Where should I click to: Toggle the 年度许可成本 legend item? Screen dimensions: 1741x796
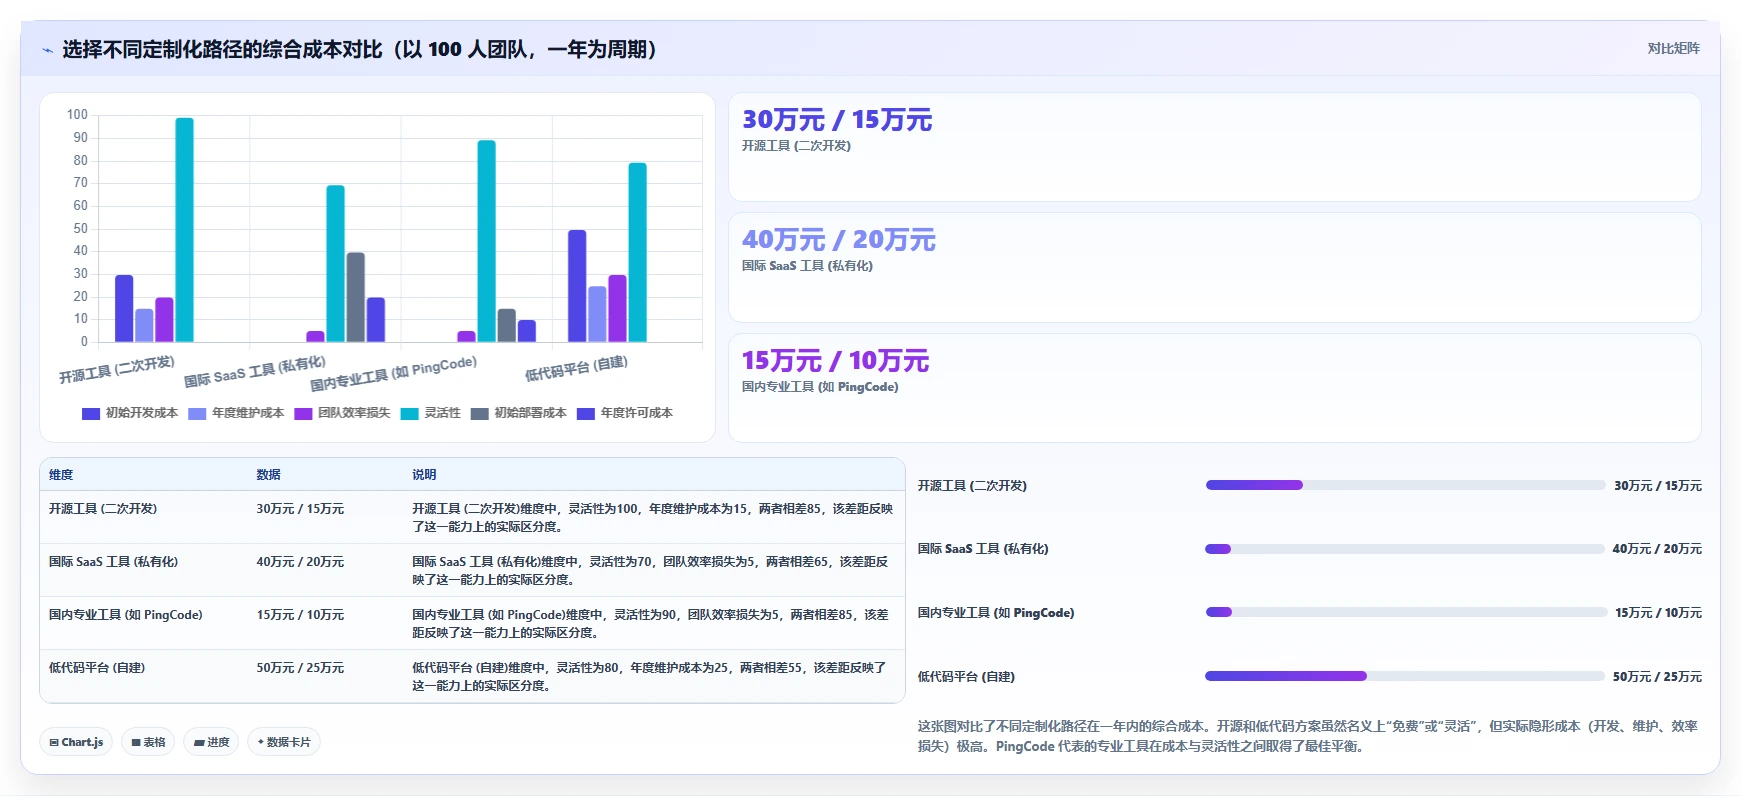point(625,413)
